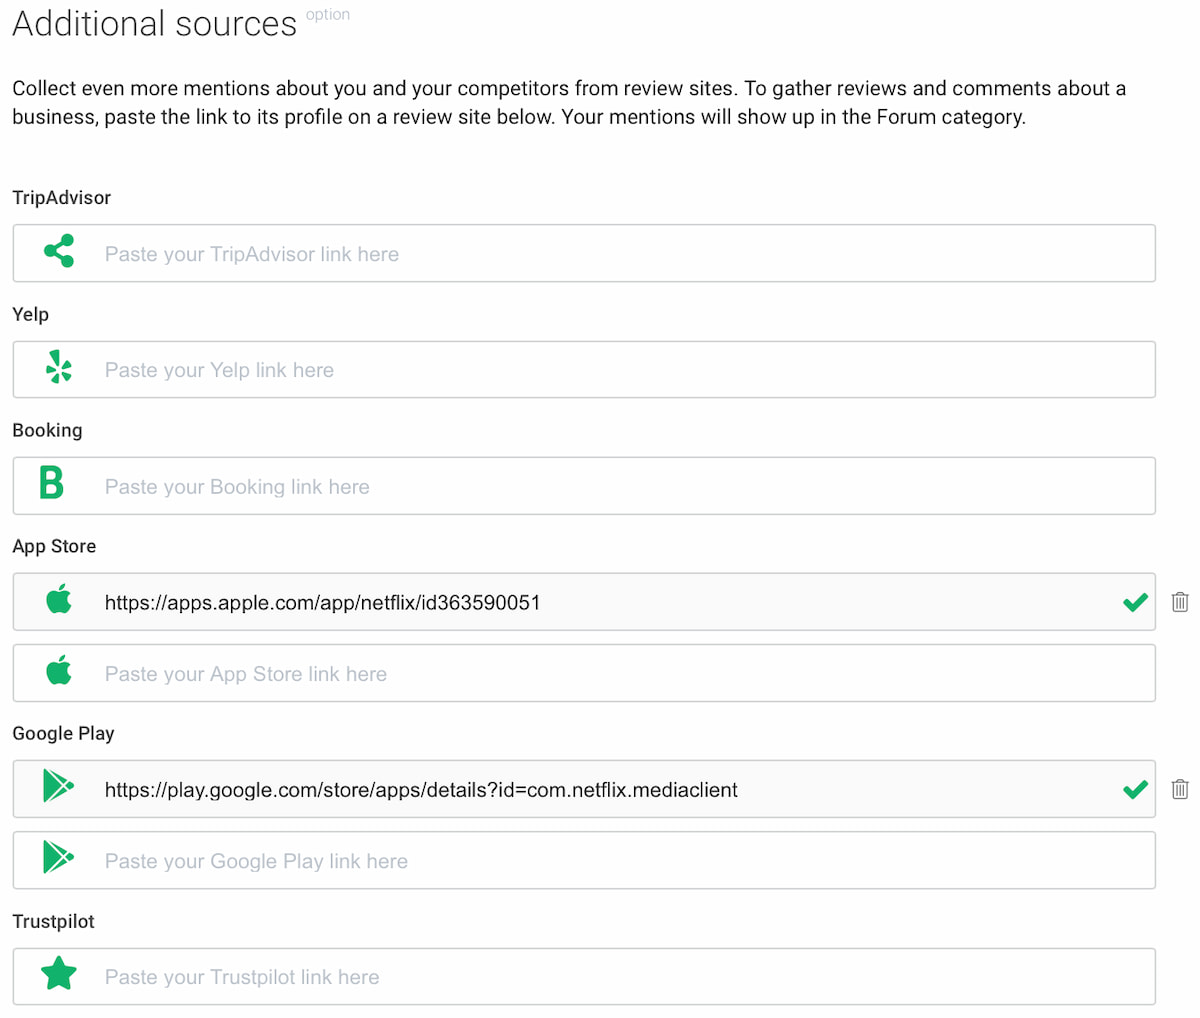Click the green checkmark on the Google Play link

(1135, 789)
